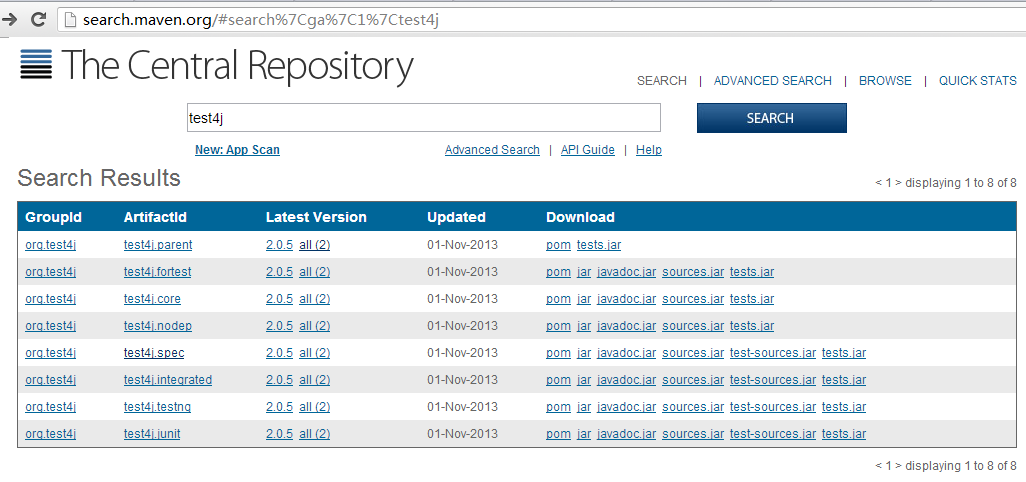Screen dimensions: 1026x482
Task: Click the Latest Version column header
Action: pyautogui.click(x=316, y=217)
